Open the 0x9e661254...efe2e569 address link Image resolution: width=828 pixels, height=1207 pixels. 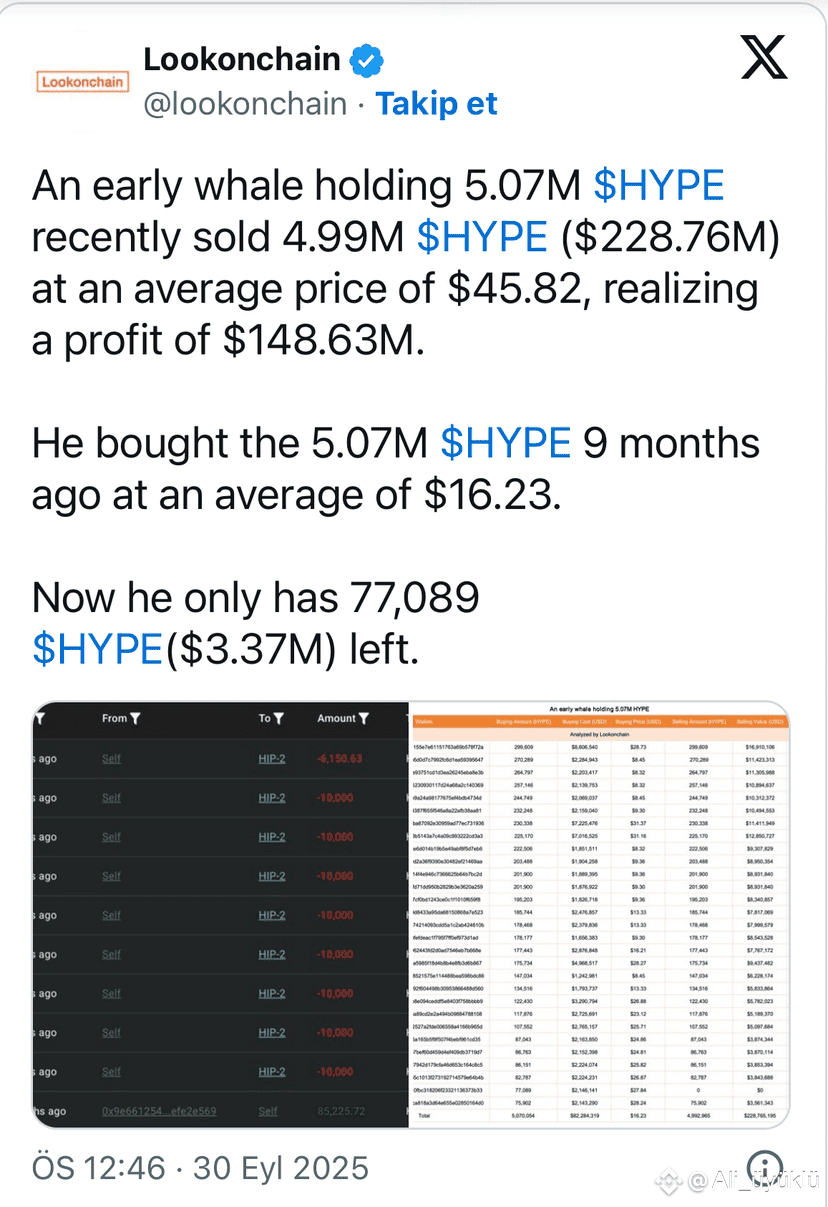pos(158,1111)
